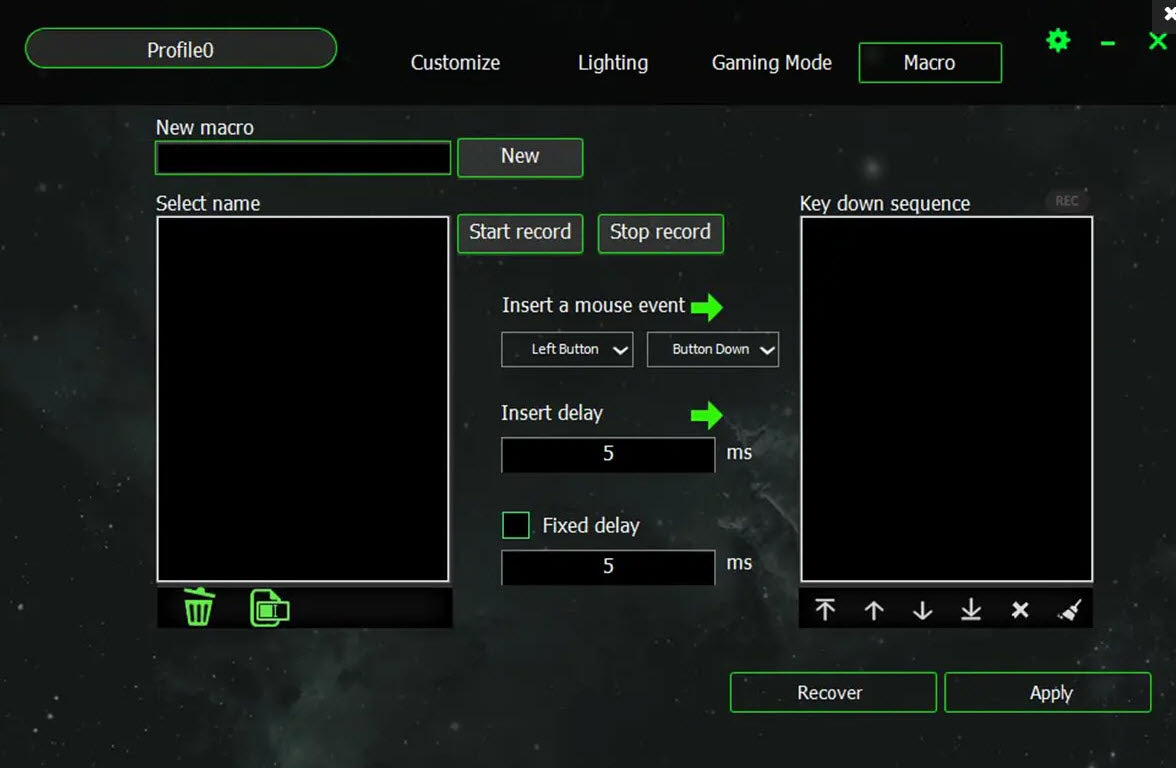Click the copy macro icon

270,608
